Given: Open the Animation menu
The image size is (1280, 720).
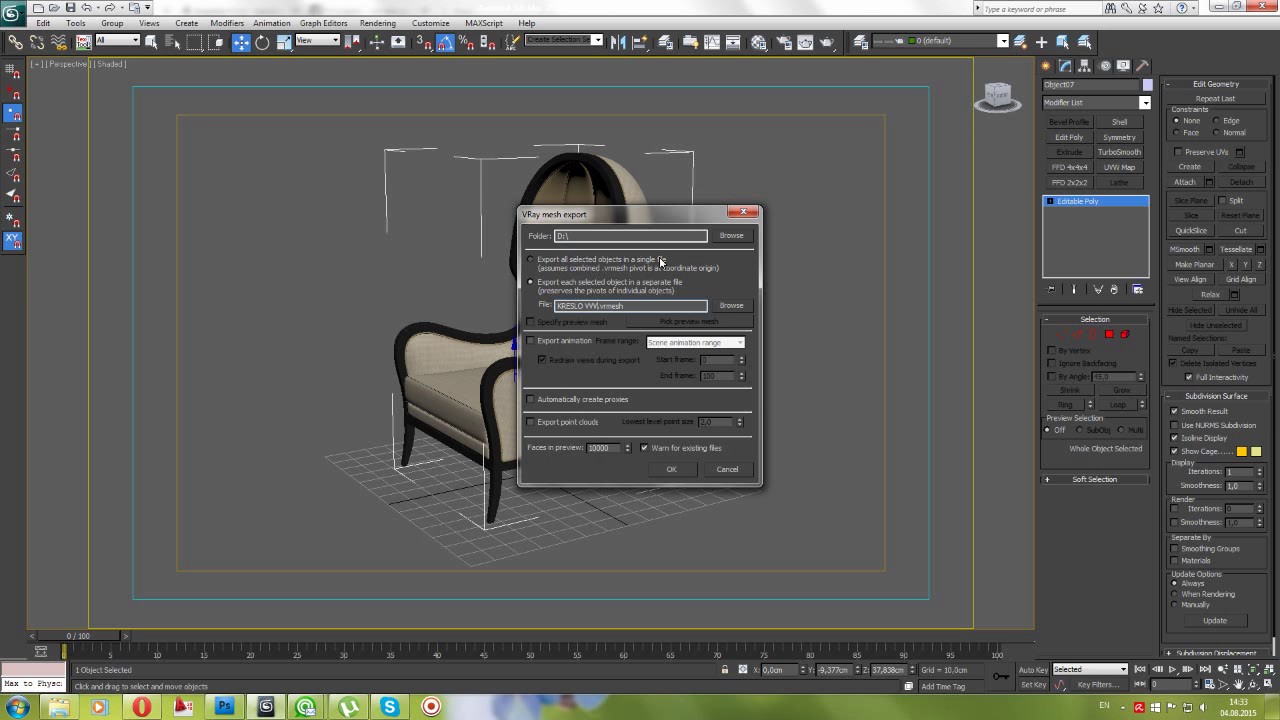Looking at the screenshot, I should coord(272,23).
